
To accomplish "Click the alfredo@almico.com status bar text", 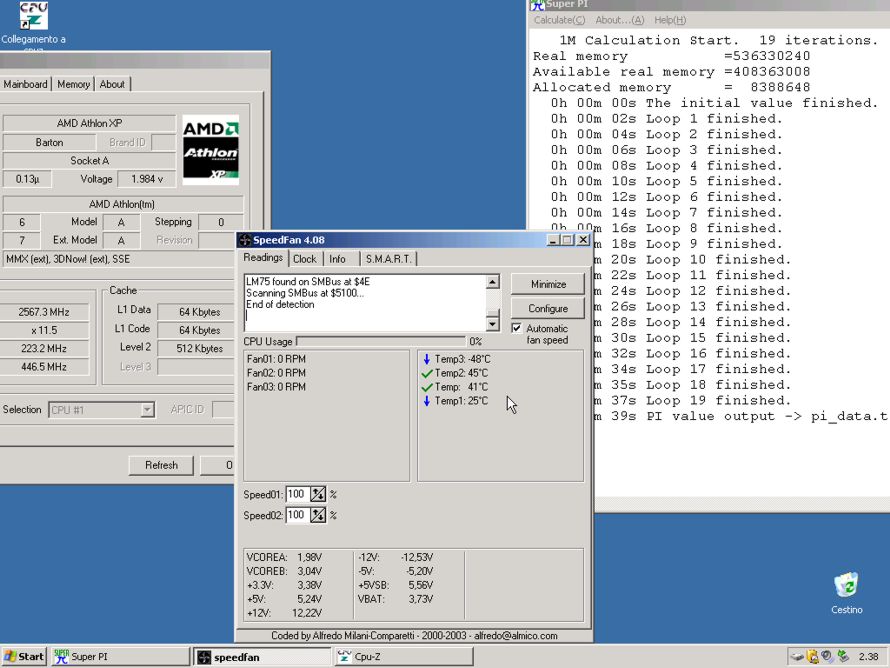I will coord(515,636).
